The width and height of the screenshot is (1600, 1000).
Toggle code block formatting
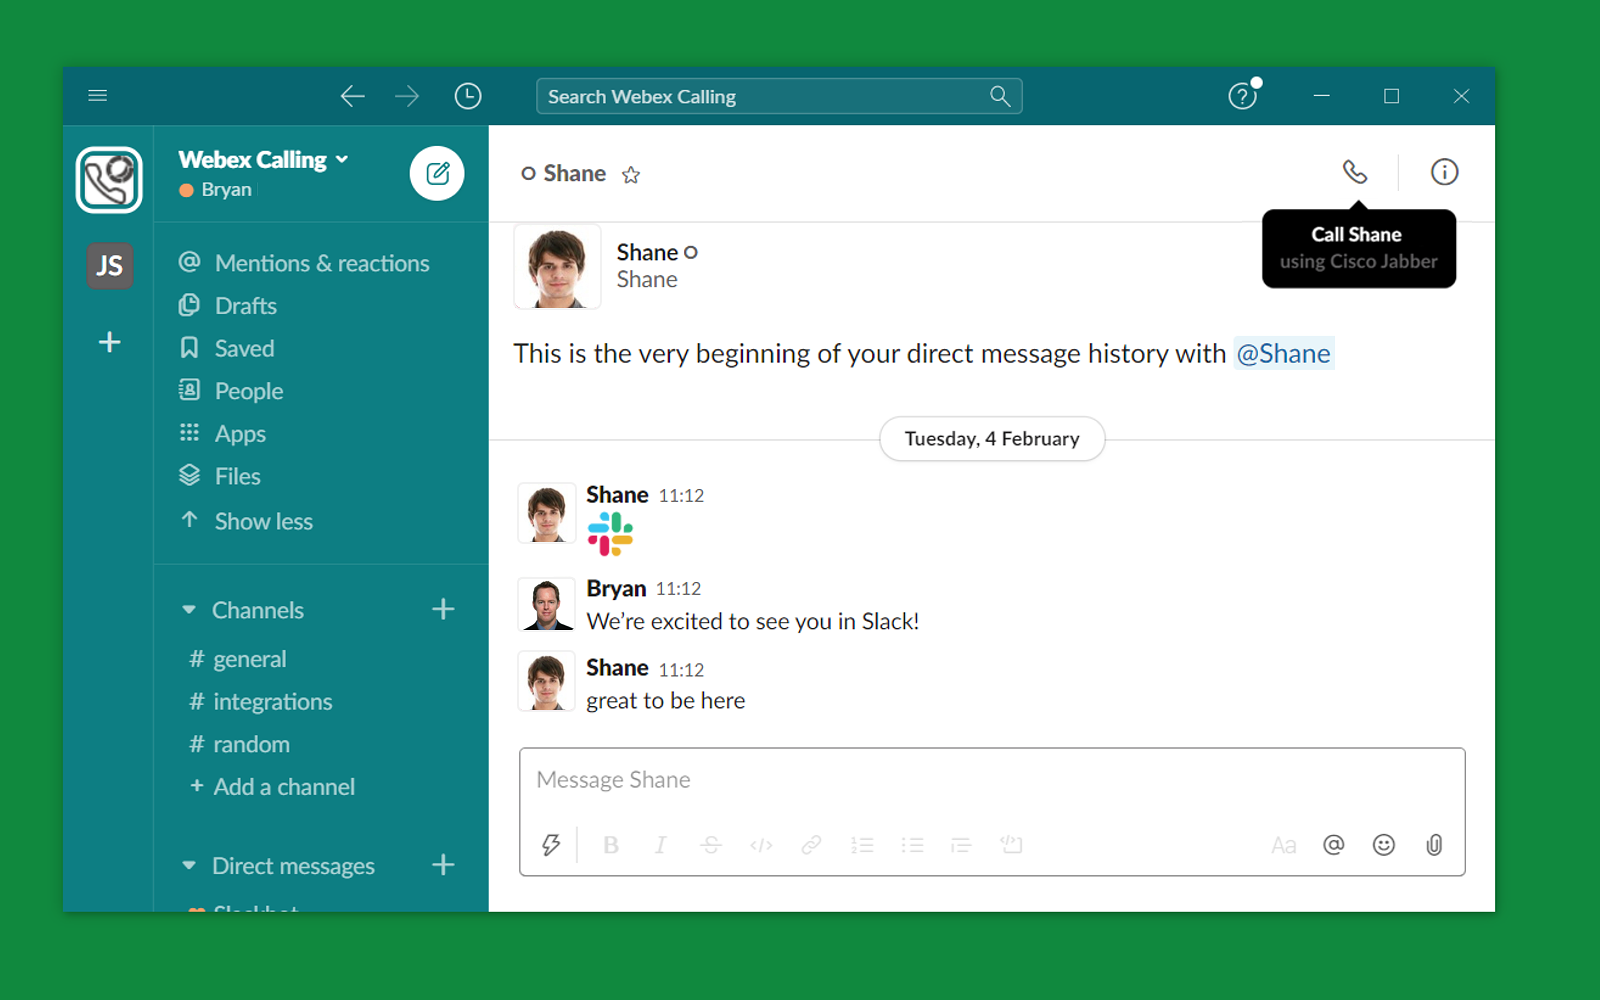pyautogui.click(x=1011, y=845)
